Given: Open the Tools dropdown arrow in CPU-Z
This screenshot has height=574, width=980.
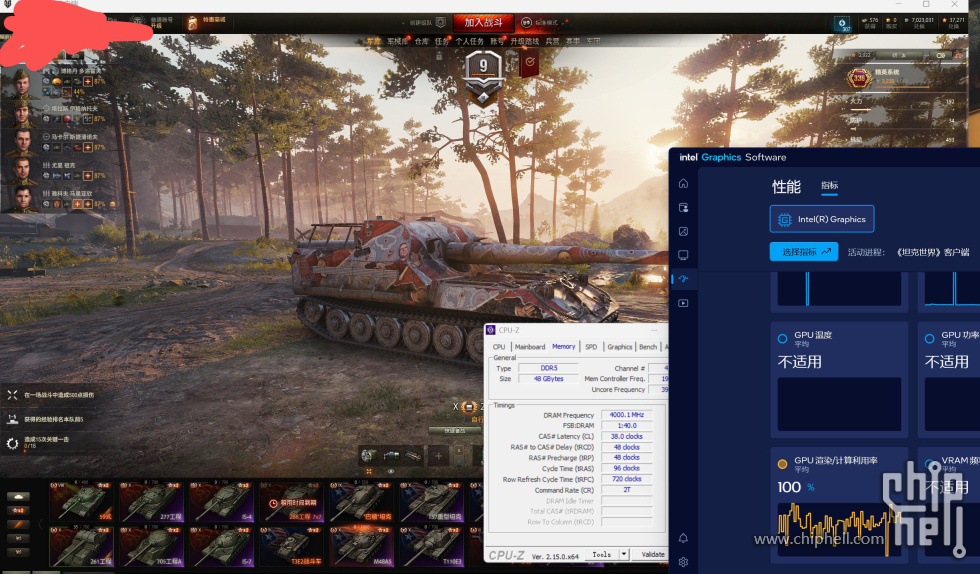Looking at the screenshot, I should [x=623, y=554].
